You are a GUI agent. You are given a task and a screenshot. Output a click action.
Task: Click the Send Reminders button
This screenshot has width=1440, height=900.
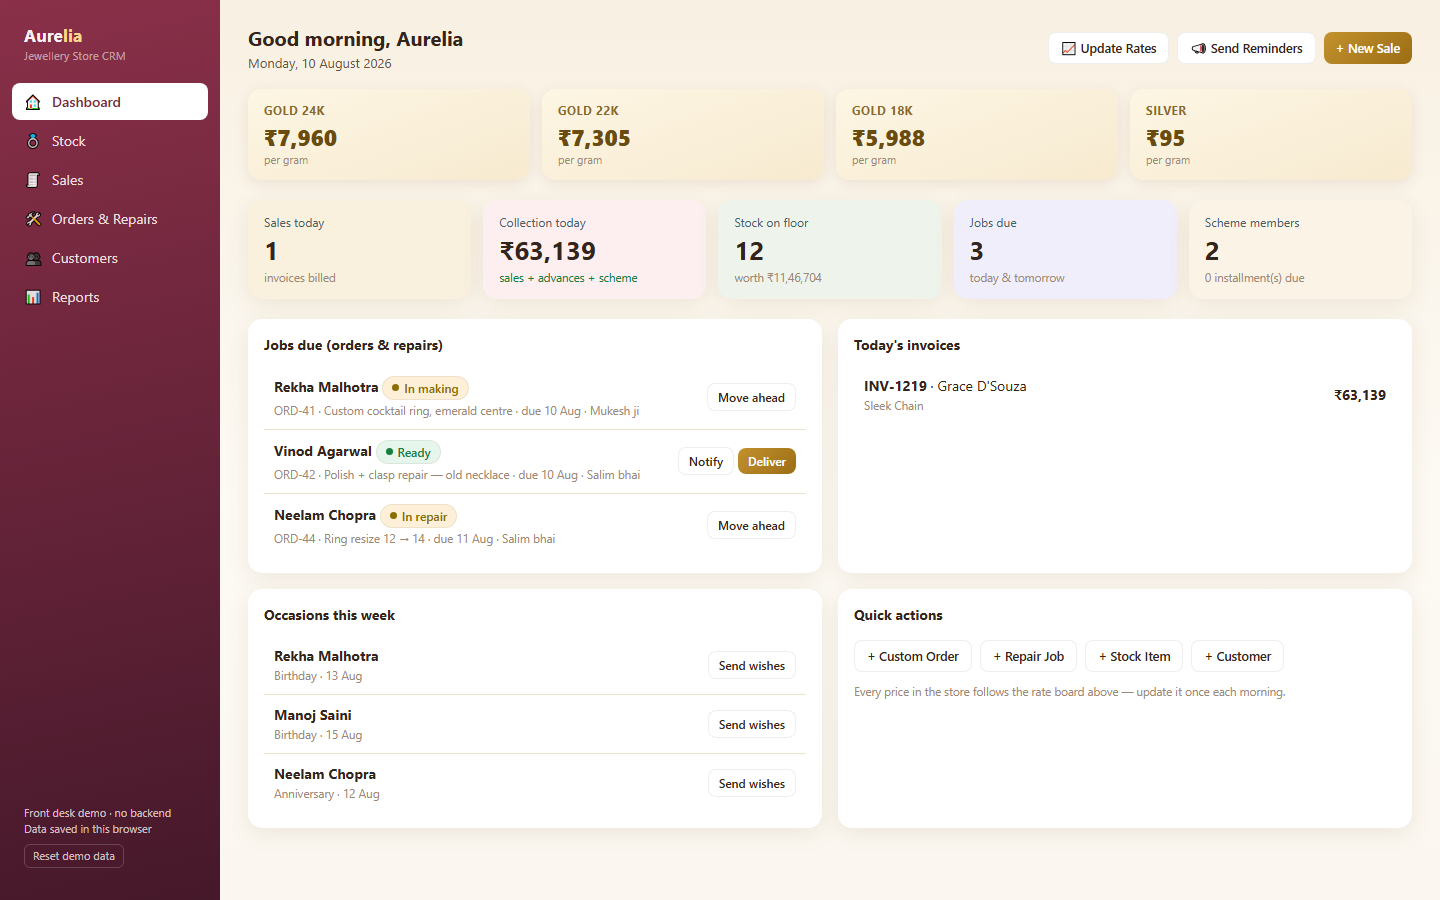(x=1246, y=48)
